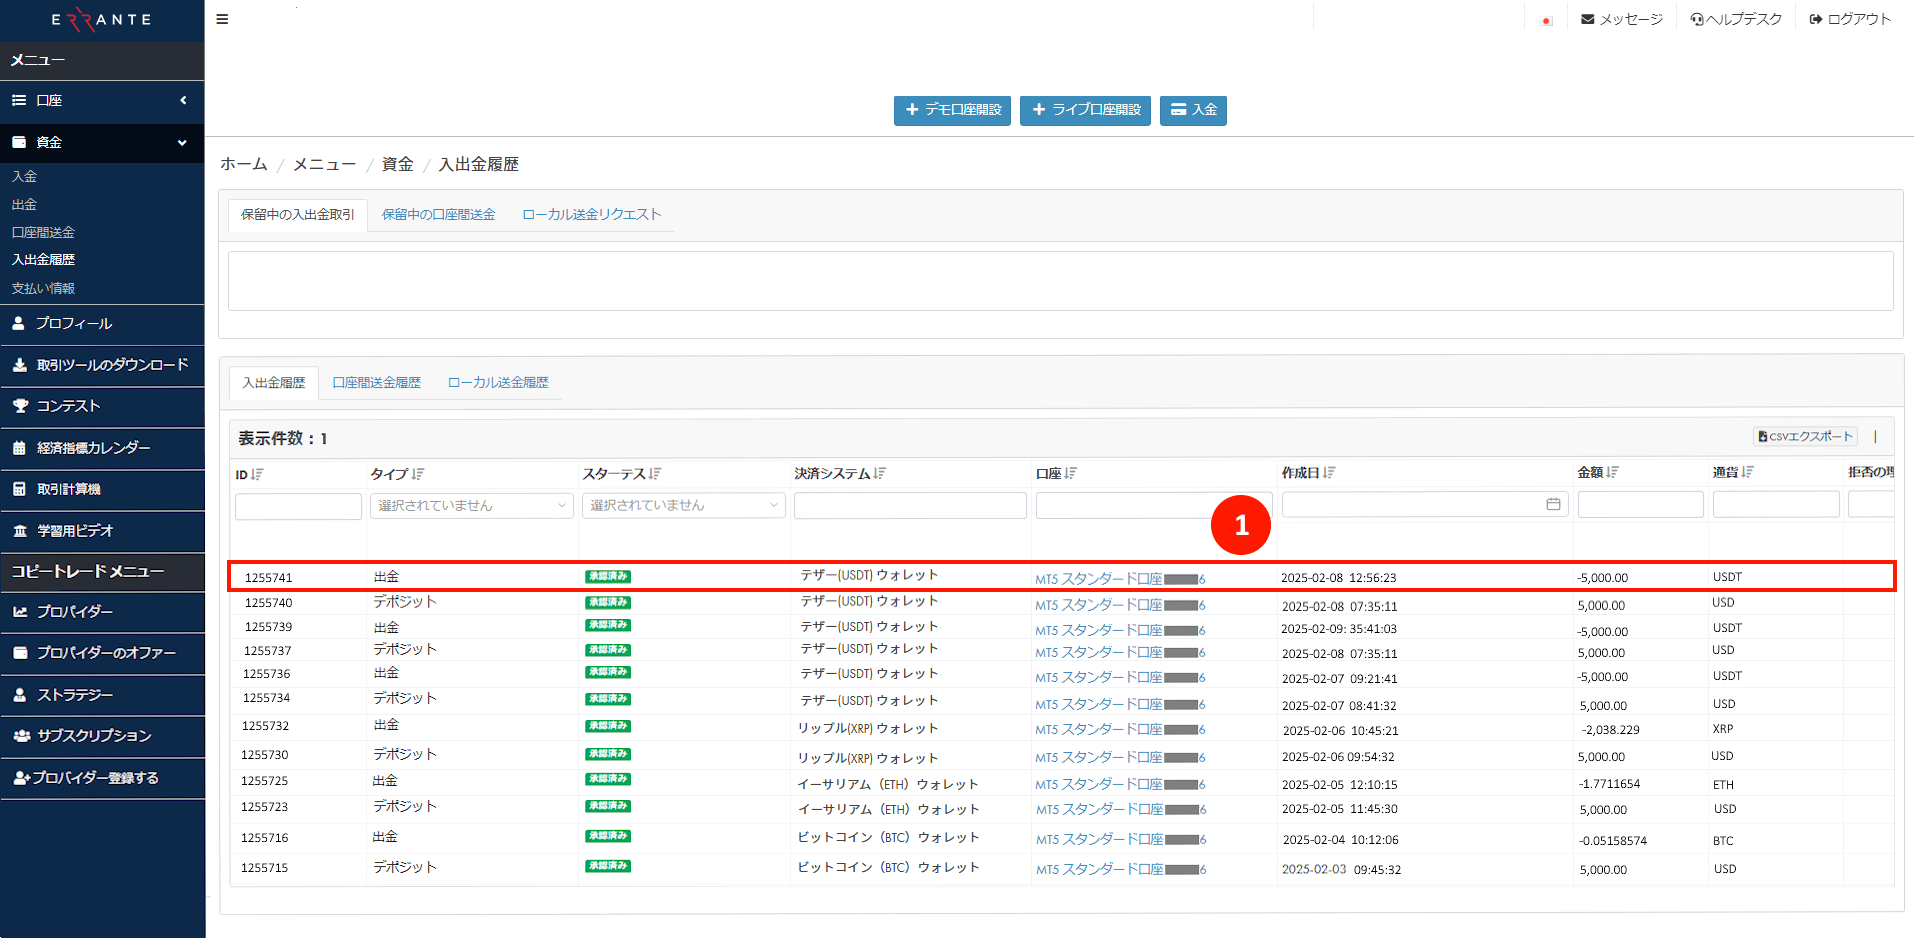Screen dimensions: 1915x938
Task: Open the ヘルプデスク help icon
Action: coord(1695,17)
